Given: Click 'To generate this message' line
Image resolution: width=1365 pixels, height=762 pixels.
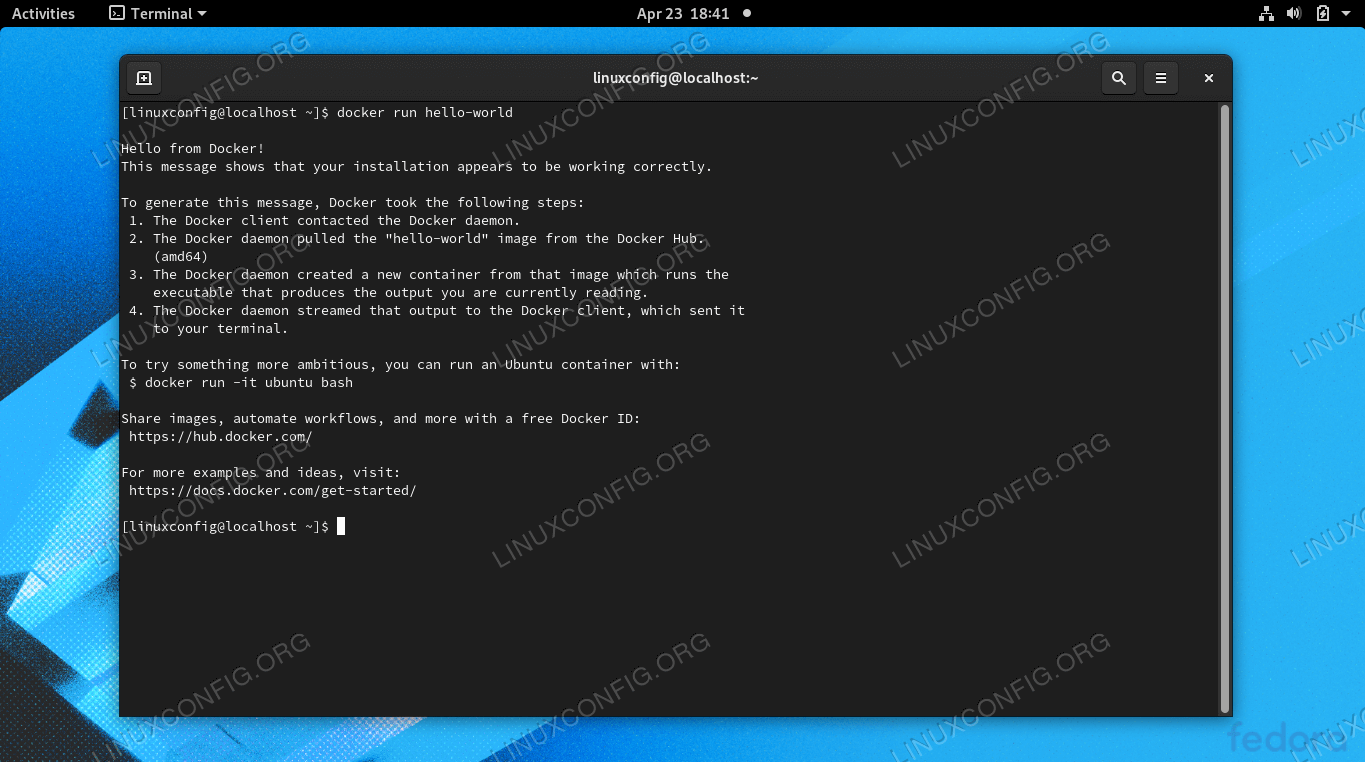Looking at the screenshot, I should 353,203.
